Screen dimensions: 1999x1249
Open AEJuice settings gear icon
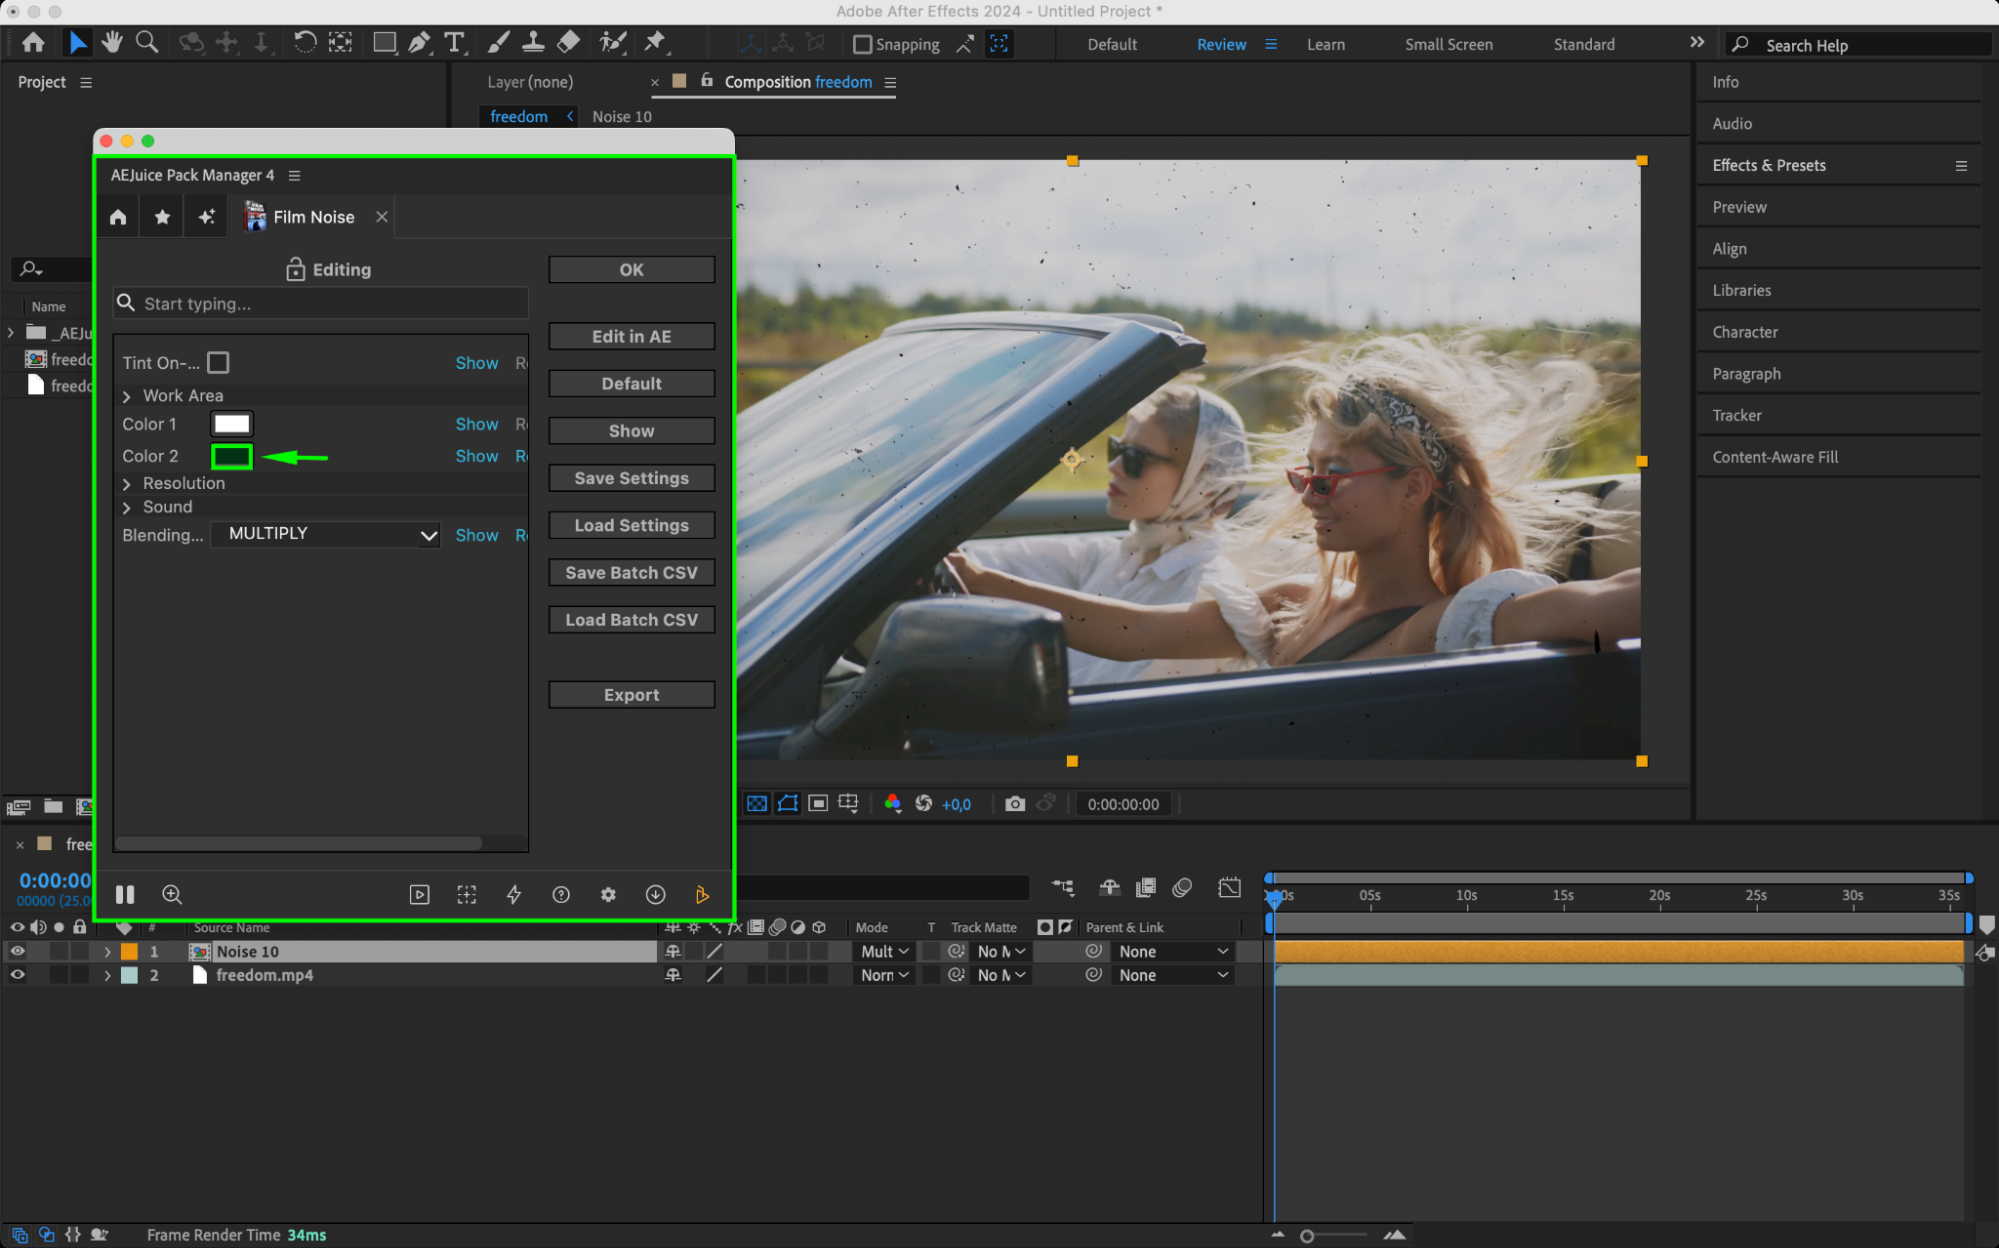click(608, 894)
